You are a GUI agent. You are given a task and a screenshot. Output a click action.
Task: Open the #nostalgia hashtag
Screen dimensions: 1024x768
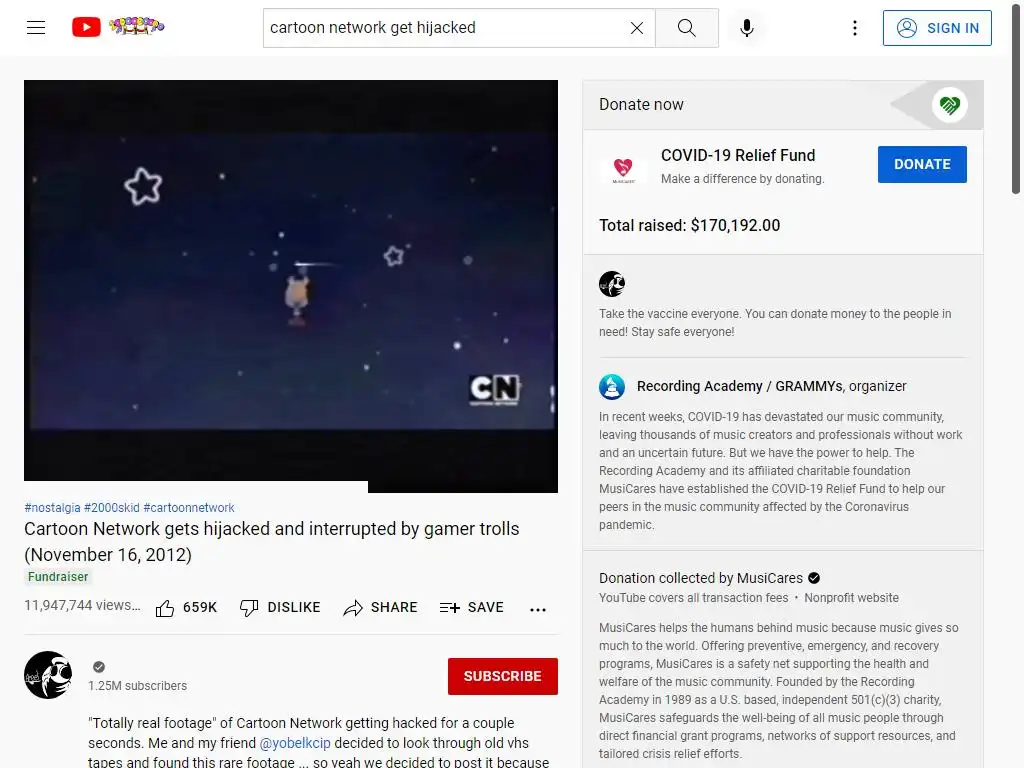(52, 507)
